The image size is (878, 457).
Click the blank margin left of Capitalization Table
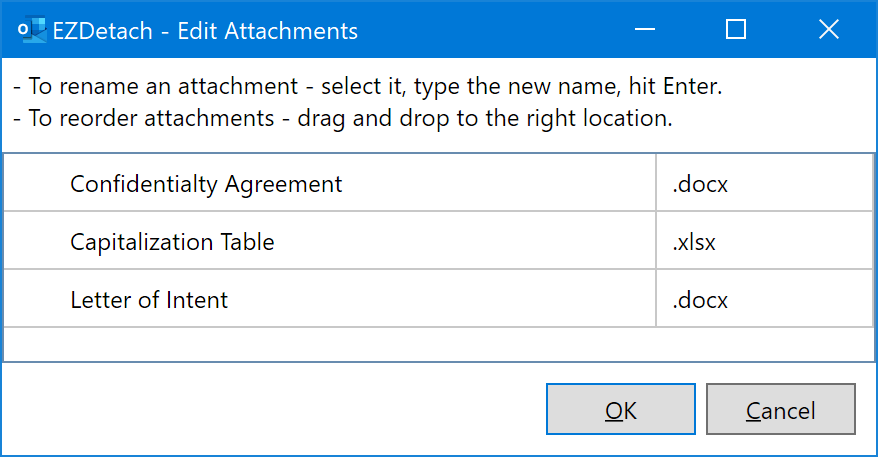point(37,242)
